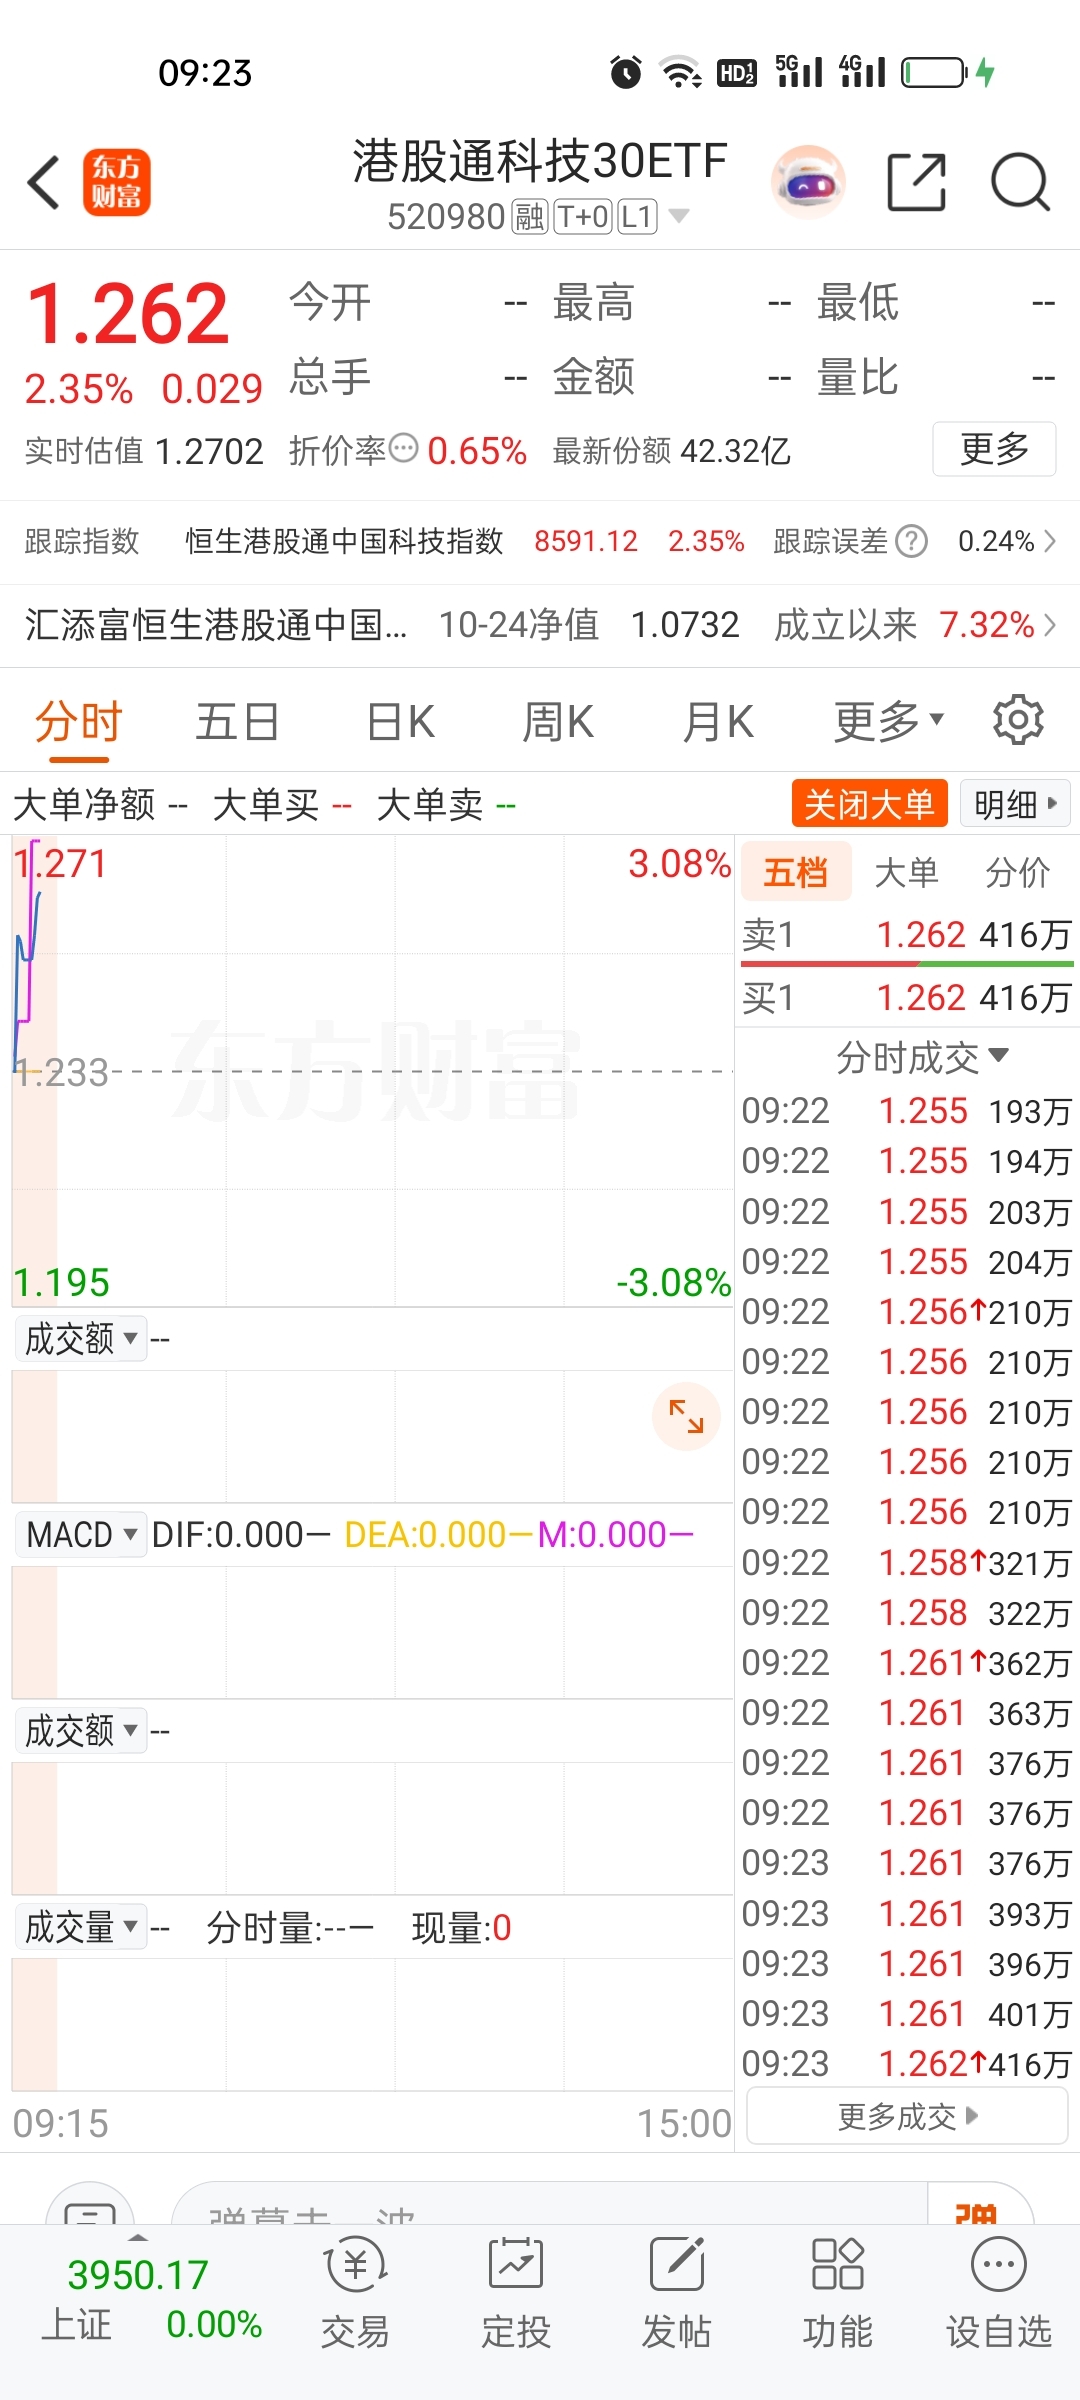Tap the 1.261↑362万 trade row
Screen dimensions: 1080x2400
pyautogui.click(x=907, y=1662)
